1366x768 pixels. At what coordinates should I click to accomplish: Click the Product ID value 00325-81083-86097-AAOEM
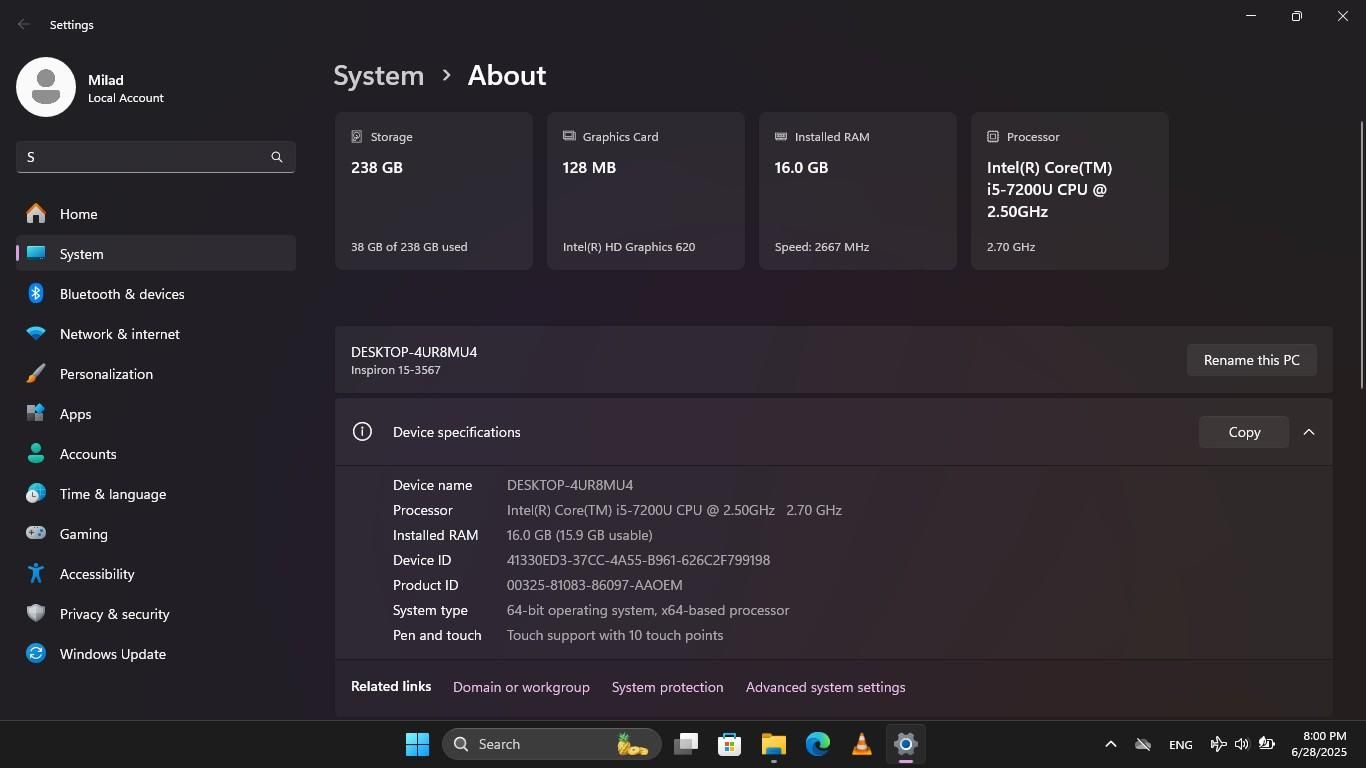[x=595, y=585]
